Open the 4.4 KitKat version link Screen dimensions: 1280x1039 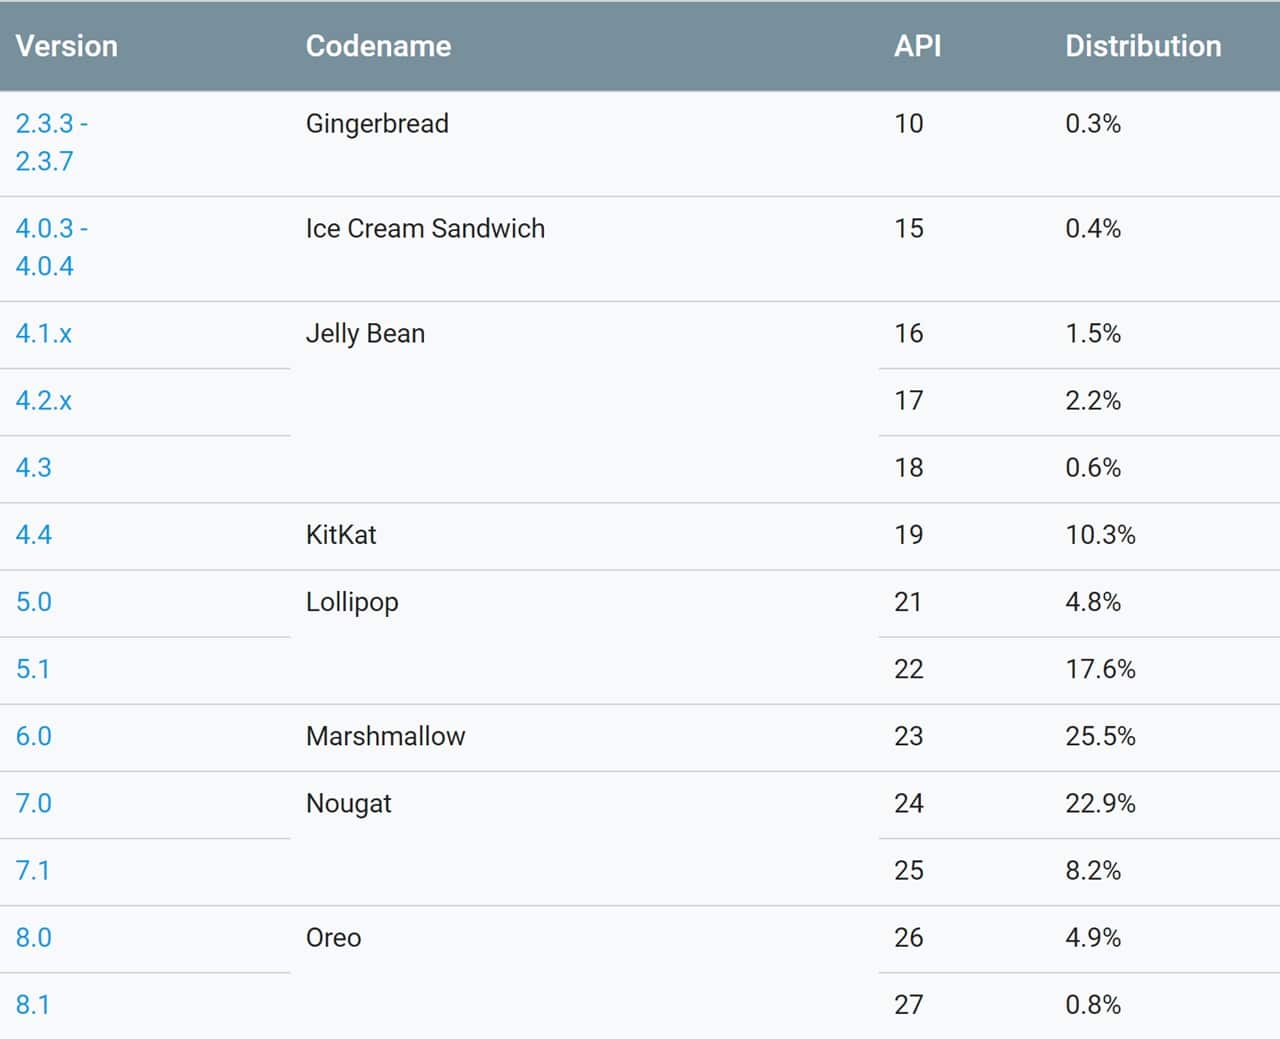(34, 534)
